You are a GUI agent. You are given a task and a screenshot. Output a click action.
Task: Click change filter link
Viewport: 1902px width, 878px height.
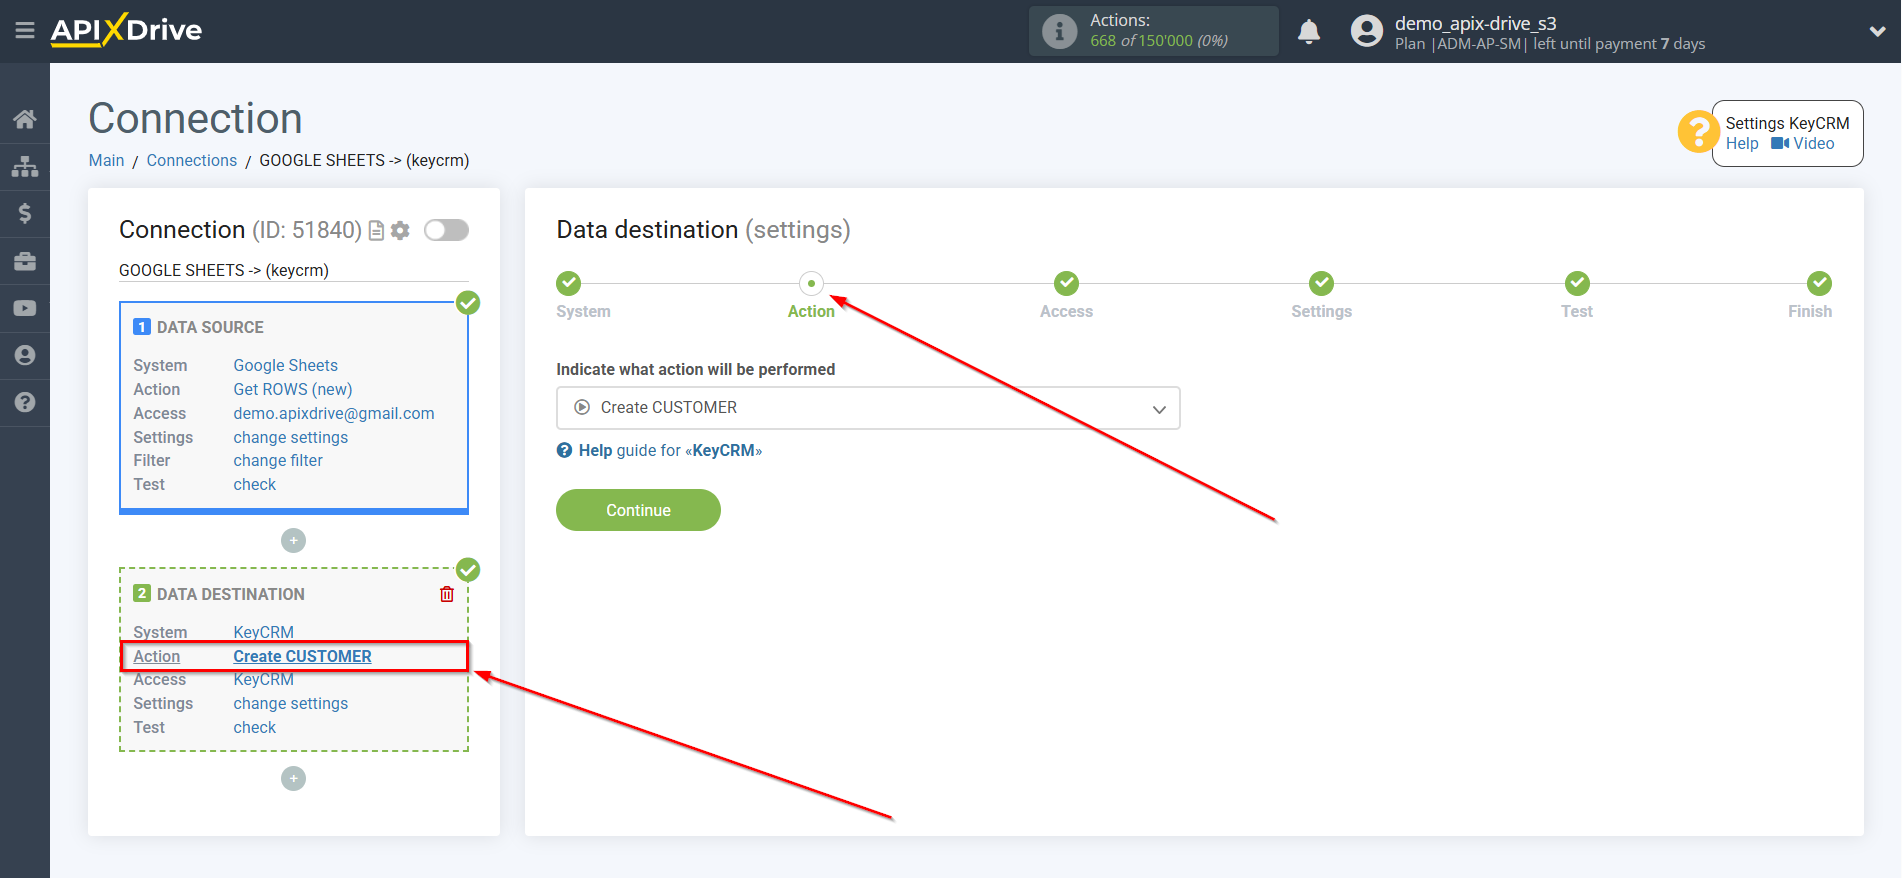pyautogui.click(x=278, y=461)
